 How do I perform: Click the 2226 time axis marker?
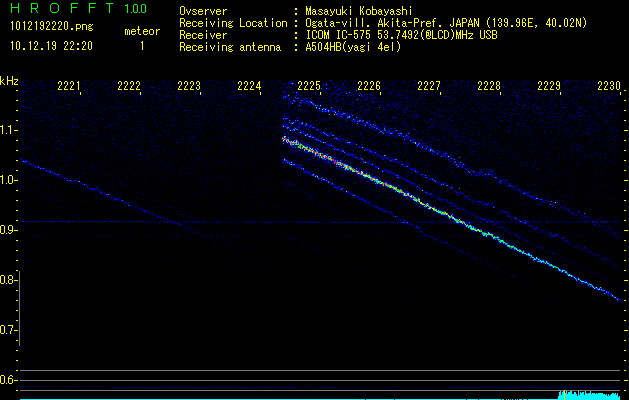coord(369,85)
